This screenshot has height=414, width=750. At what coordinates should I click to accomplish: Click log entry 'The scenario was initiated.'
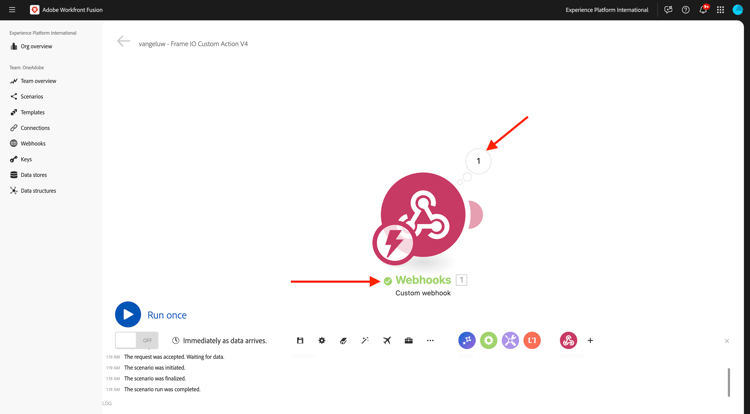point(154,368)
